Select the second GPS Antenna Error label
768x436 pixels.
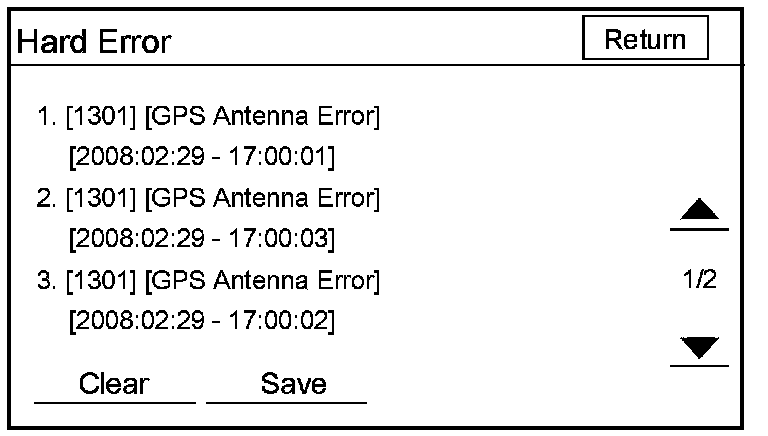click(263, 200)
